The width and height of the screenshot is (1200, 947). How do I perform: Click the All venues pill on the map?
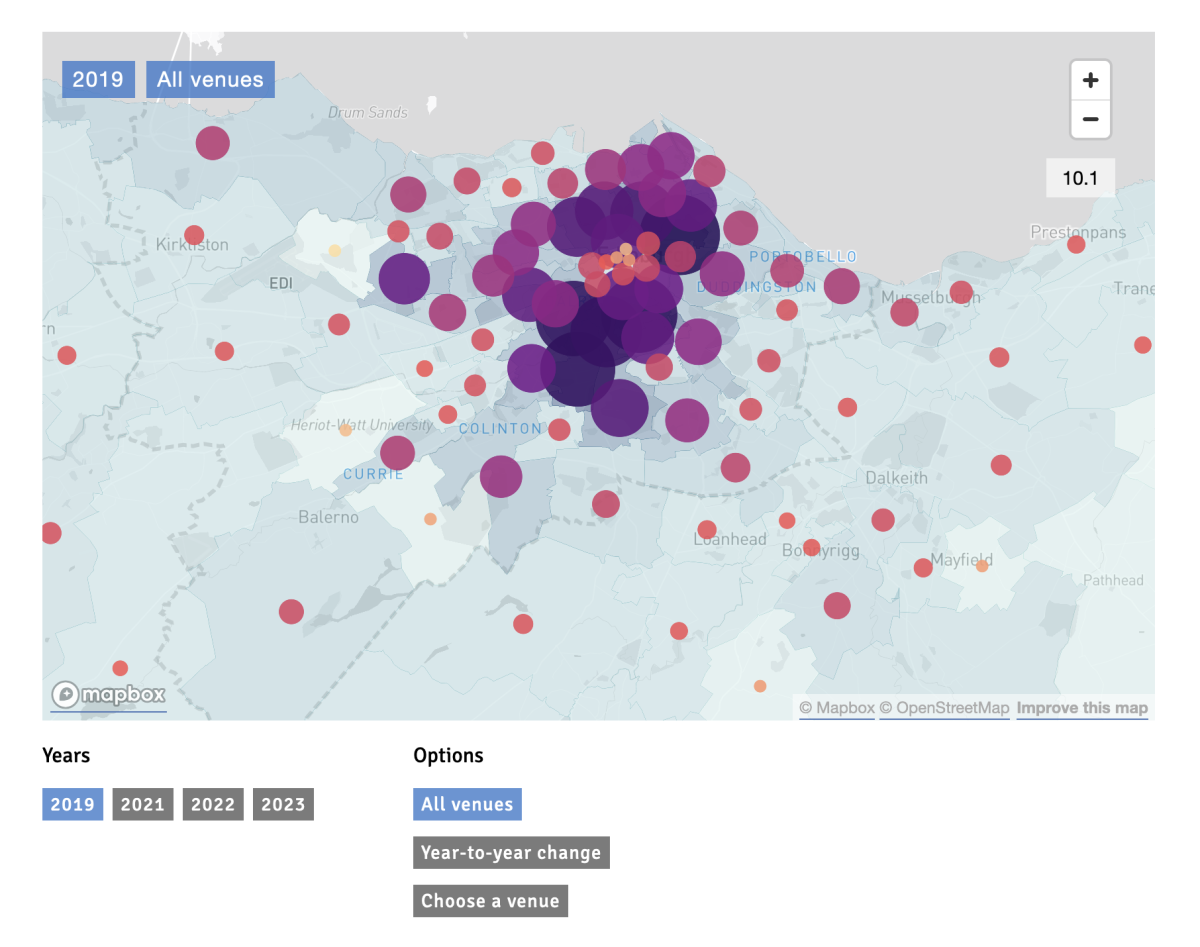pyautogui.click(x=210, y=79)
